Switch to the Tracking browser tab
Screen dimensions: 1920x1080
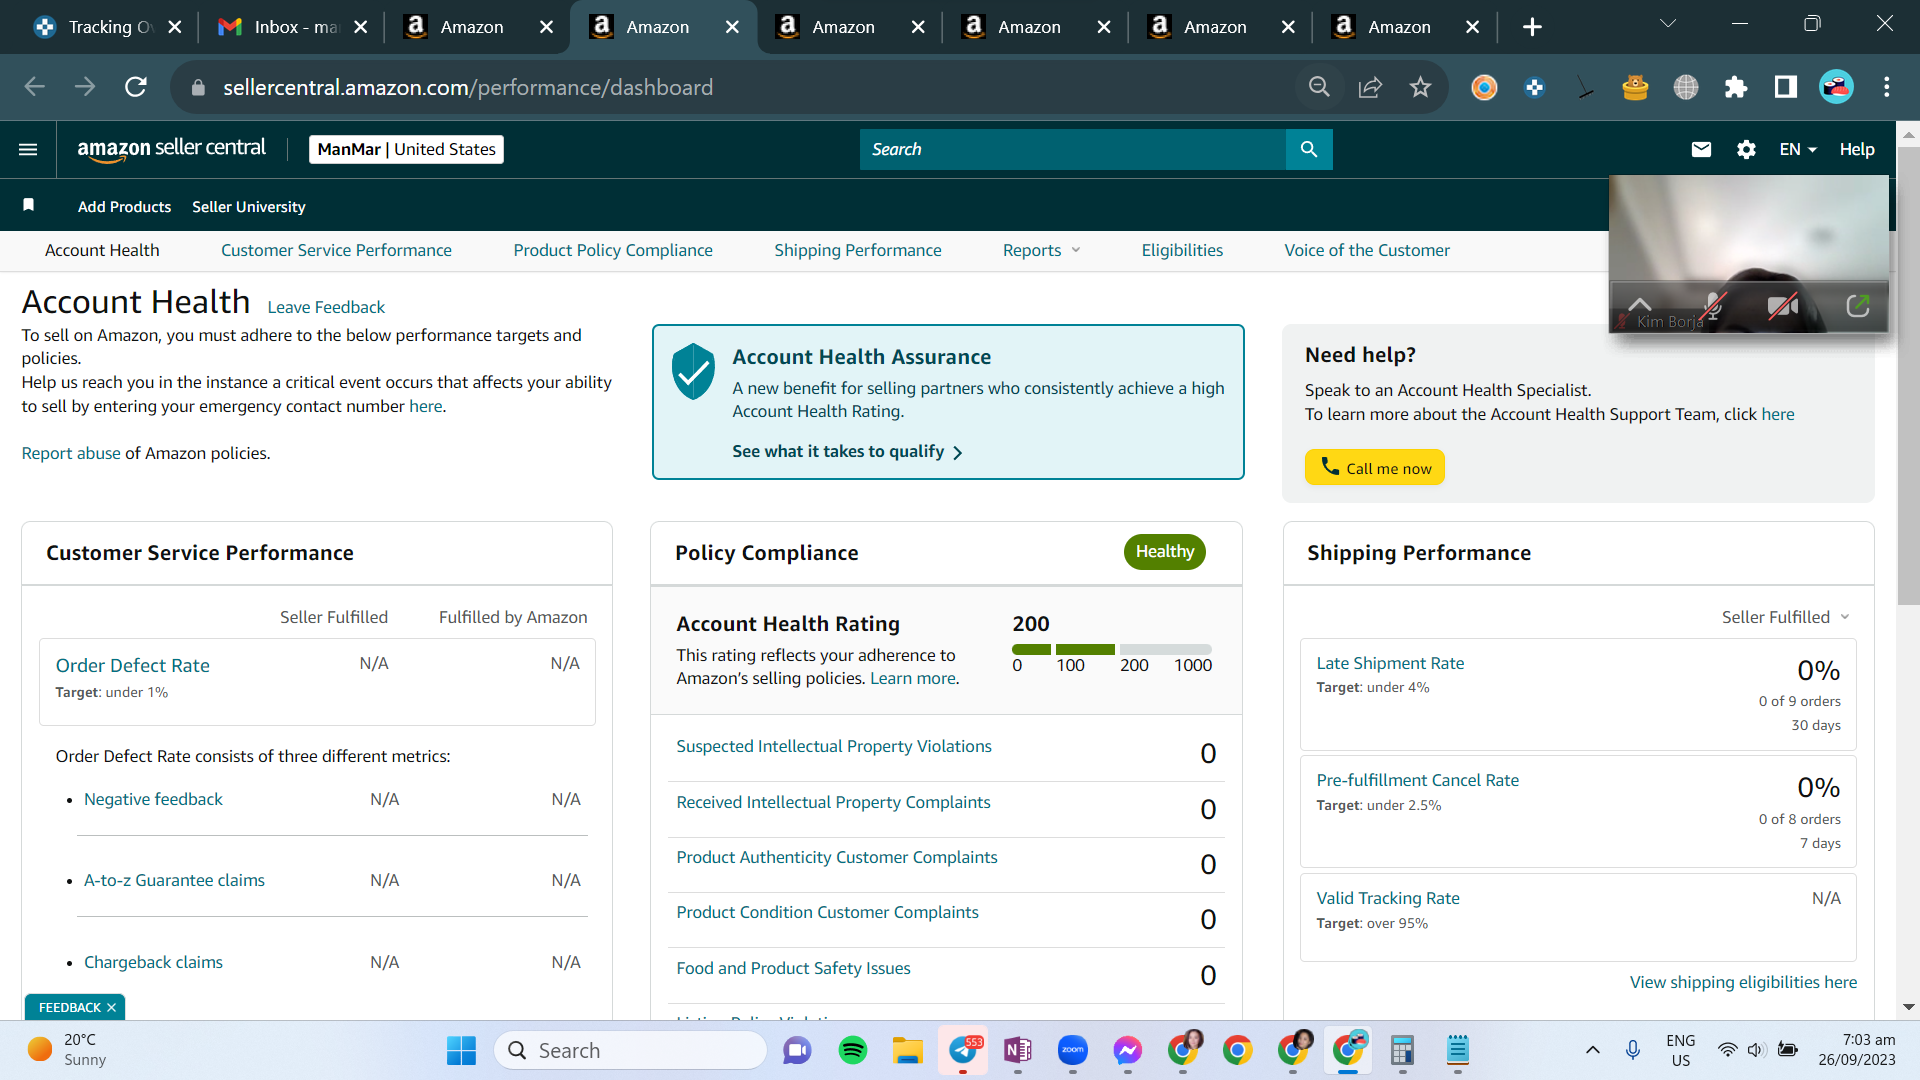[108, 27]
